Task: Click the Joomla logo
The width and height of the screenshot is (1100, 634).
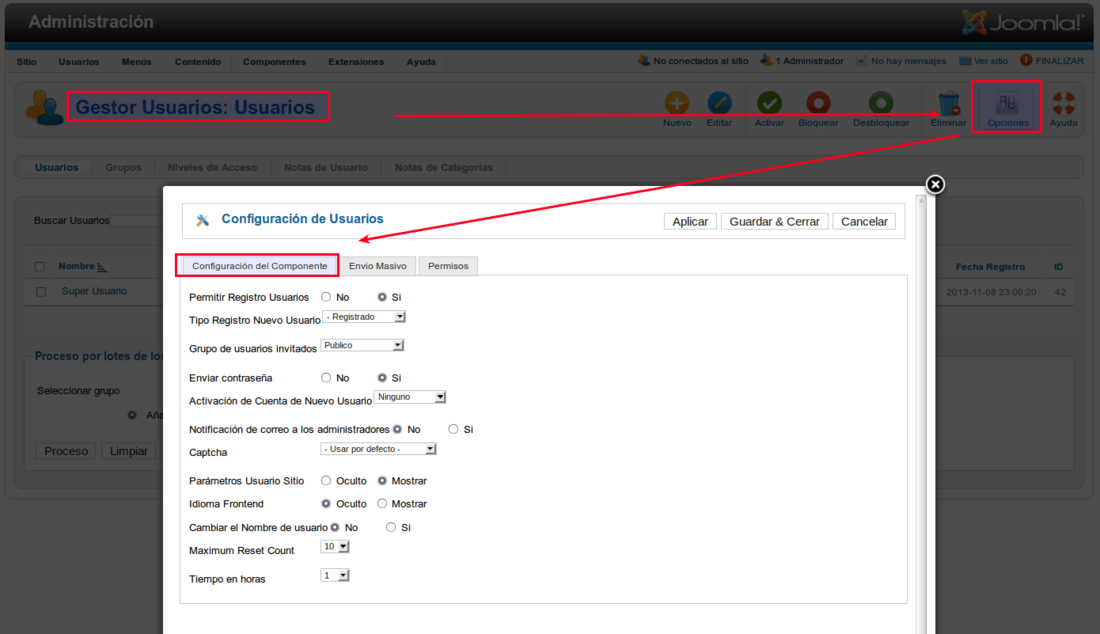Action: pos(1023,22)
